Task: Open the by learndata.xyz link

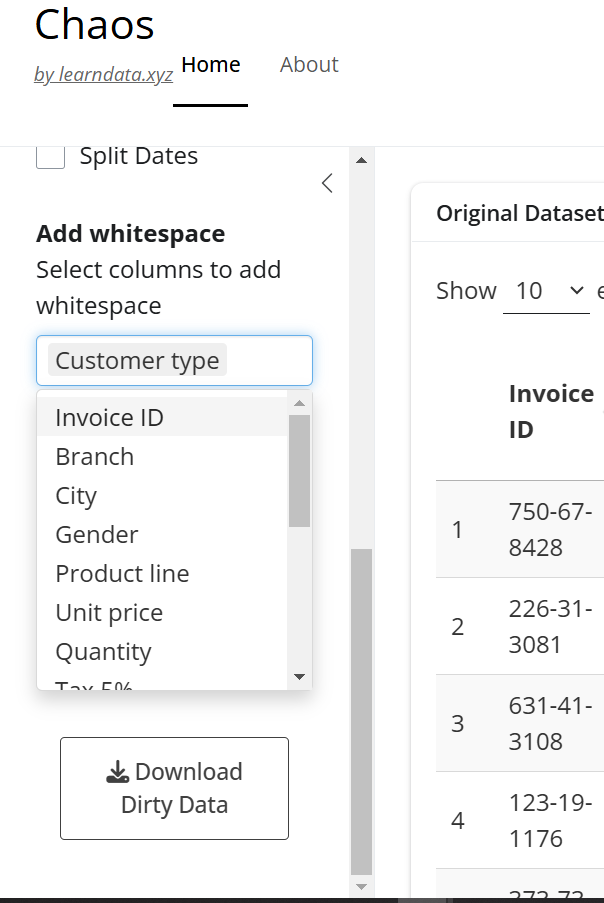Action: pyautogui.click(x=104, y=74)
